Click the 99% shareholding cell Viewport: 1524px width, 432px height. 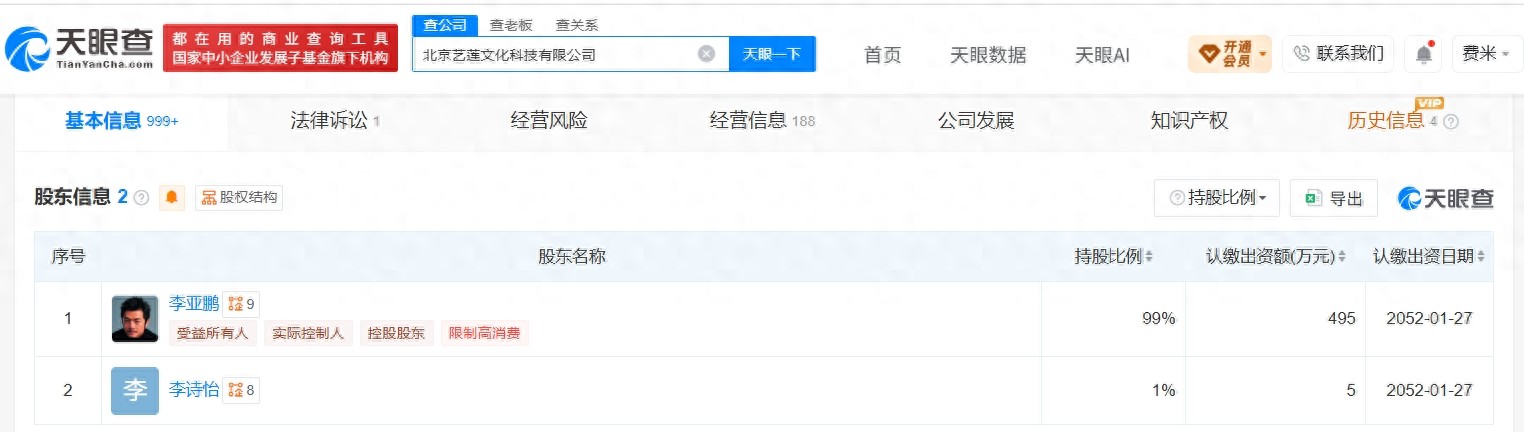(x=1113, y=319)
